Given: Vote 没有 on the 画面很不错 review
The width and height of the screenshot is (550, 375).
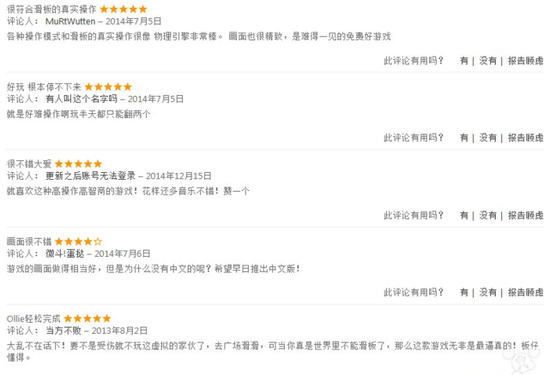Looking at the screenshot, I should [x=488, y=292].
